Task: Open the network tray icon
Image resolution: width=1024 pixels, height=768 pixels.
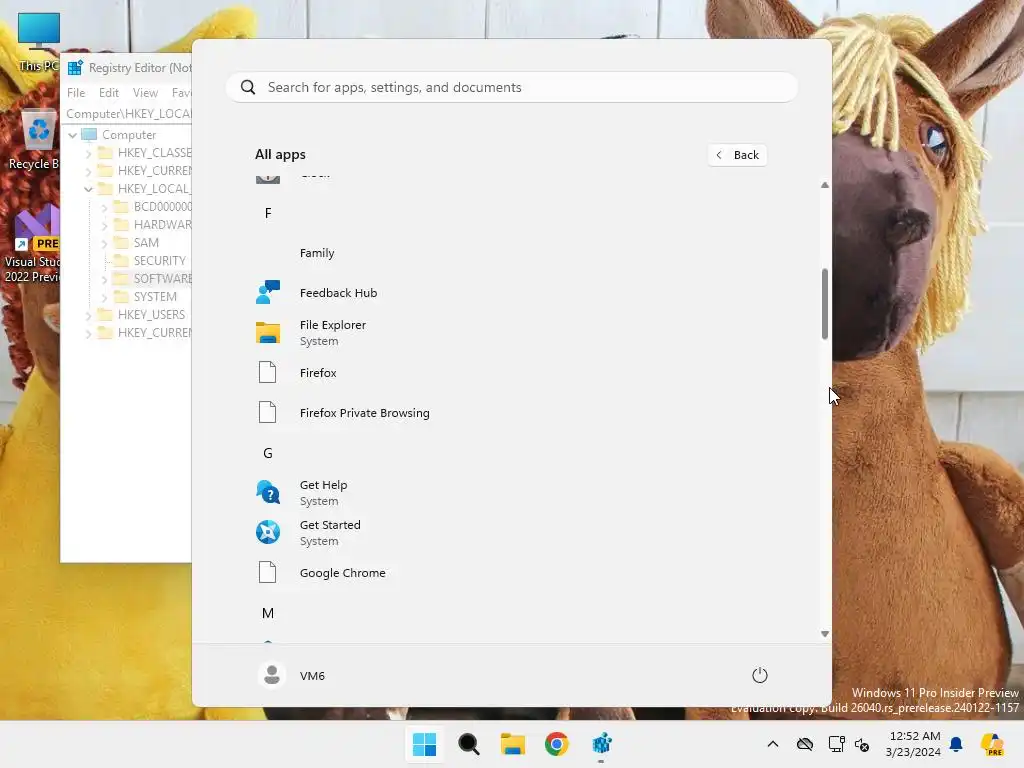Action: click(836, 744)
